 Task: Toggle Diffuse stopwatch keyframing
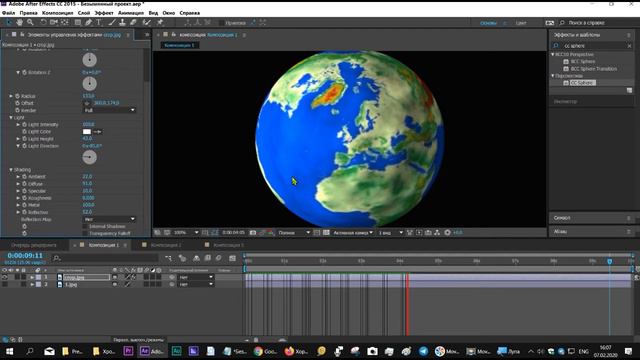coord(24,184)
